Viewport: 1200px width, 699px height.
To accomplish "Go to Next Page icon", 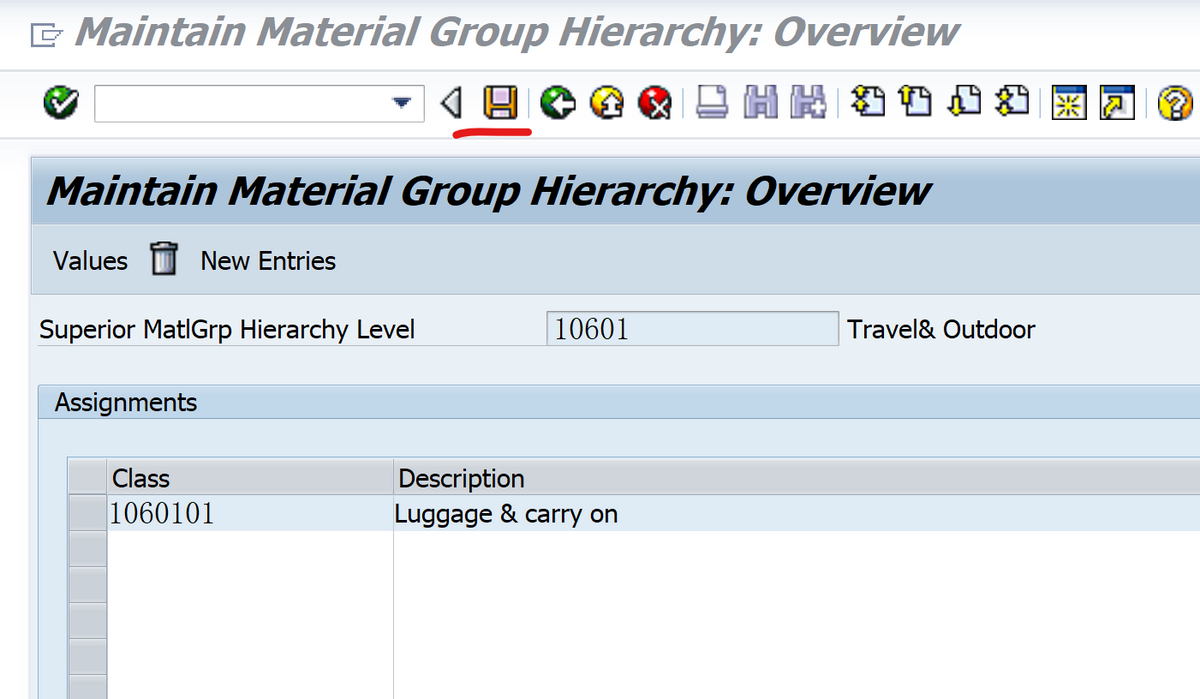I will (965, 102).
